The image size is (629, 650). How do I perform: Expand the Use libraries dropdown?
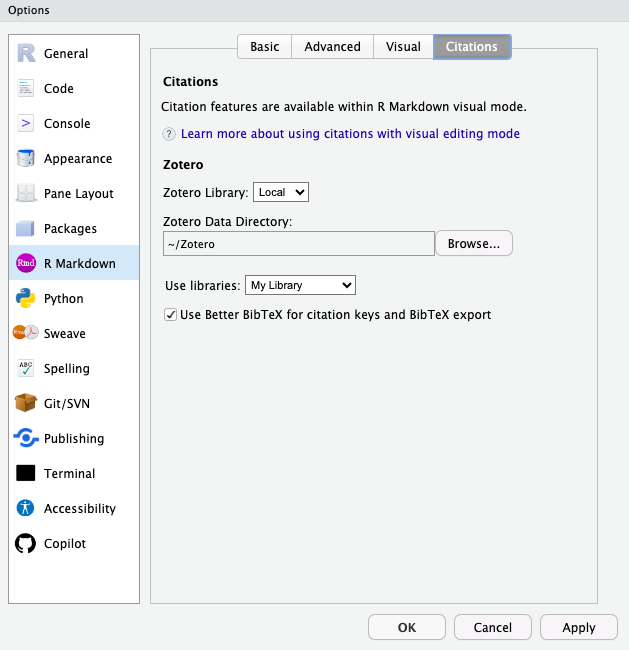tap(300, 285)
